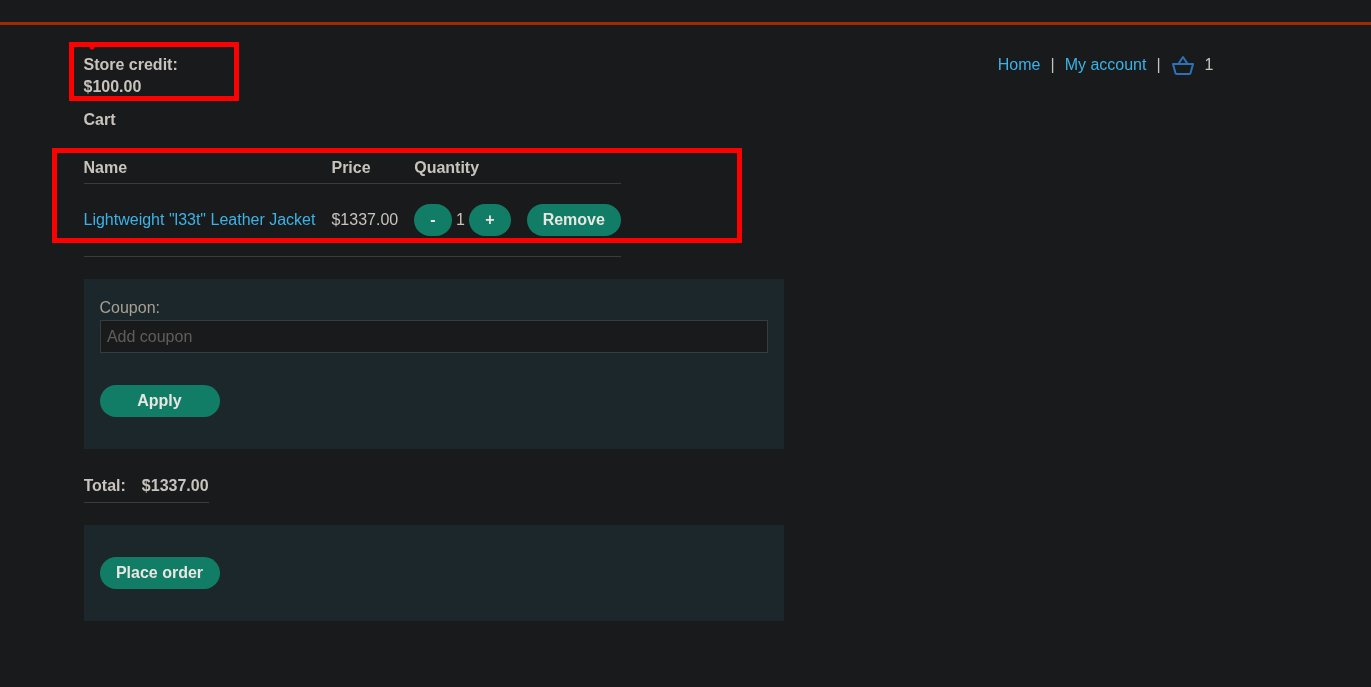Open the shopping basket icon
Screen dimensions: 1371x687
(x=1182, y=65)
